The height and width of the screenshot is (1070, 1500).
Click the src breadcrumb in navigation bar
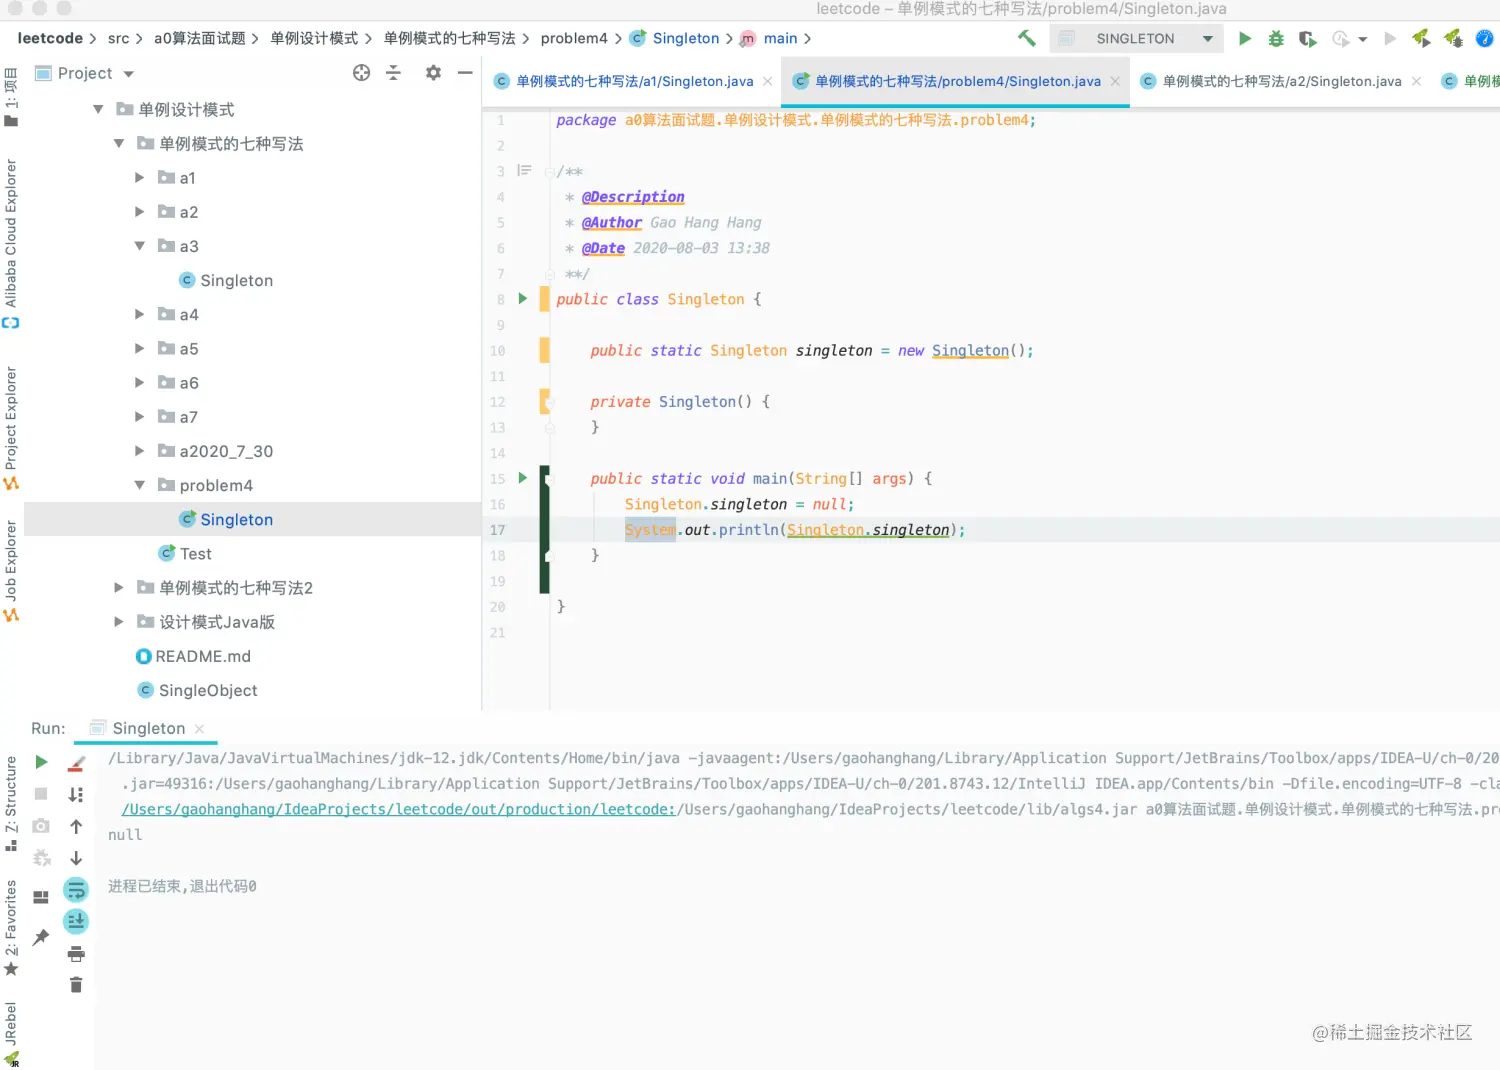pyautogui.click(x=118, y=38)
